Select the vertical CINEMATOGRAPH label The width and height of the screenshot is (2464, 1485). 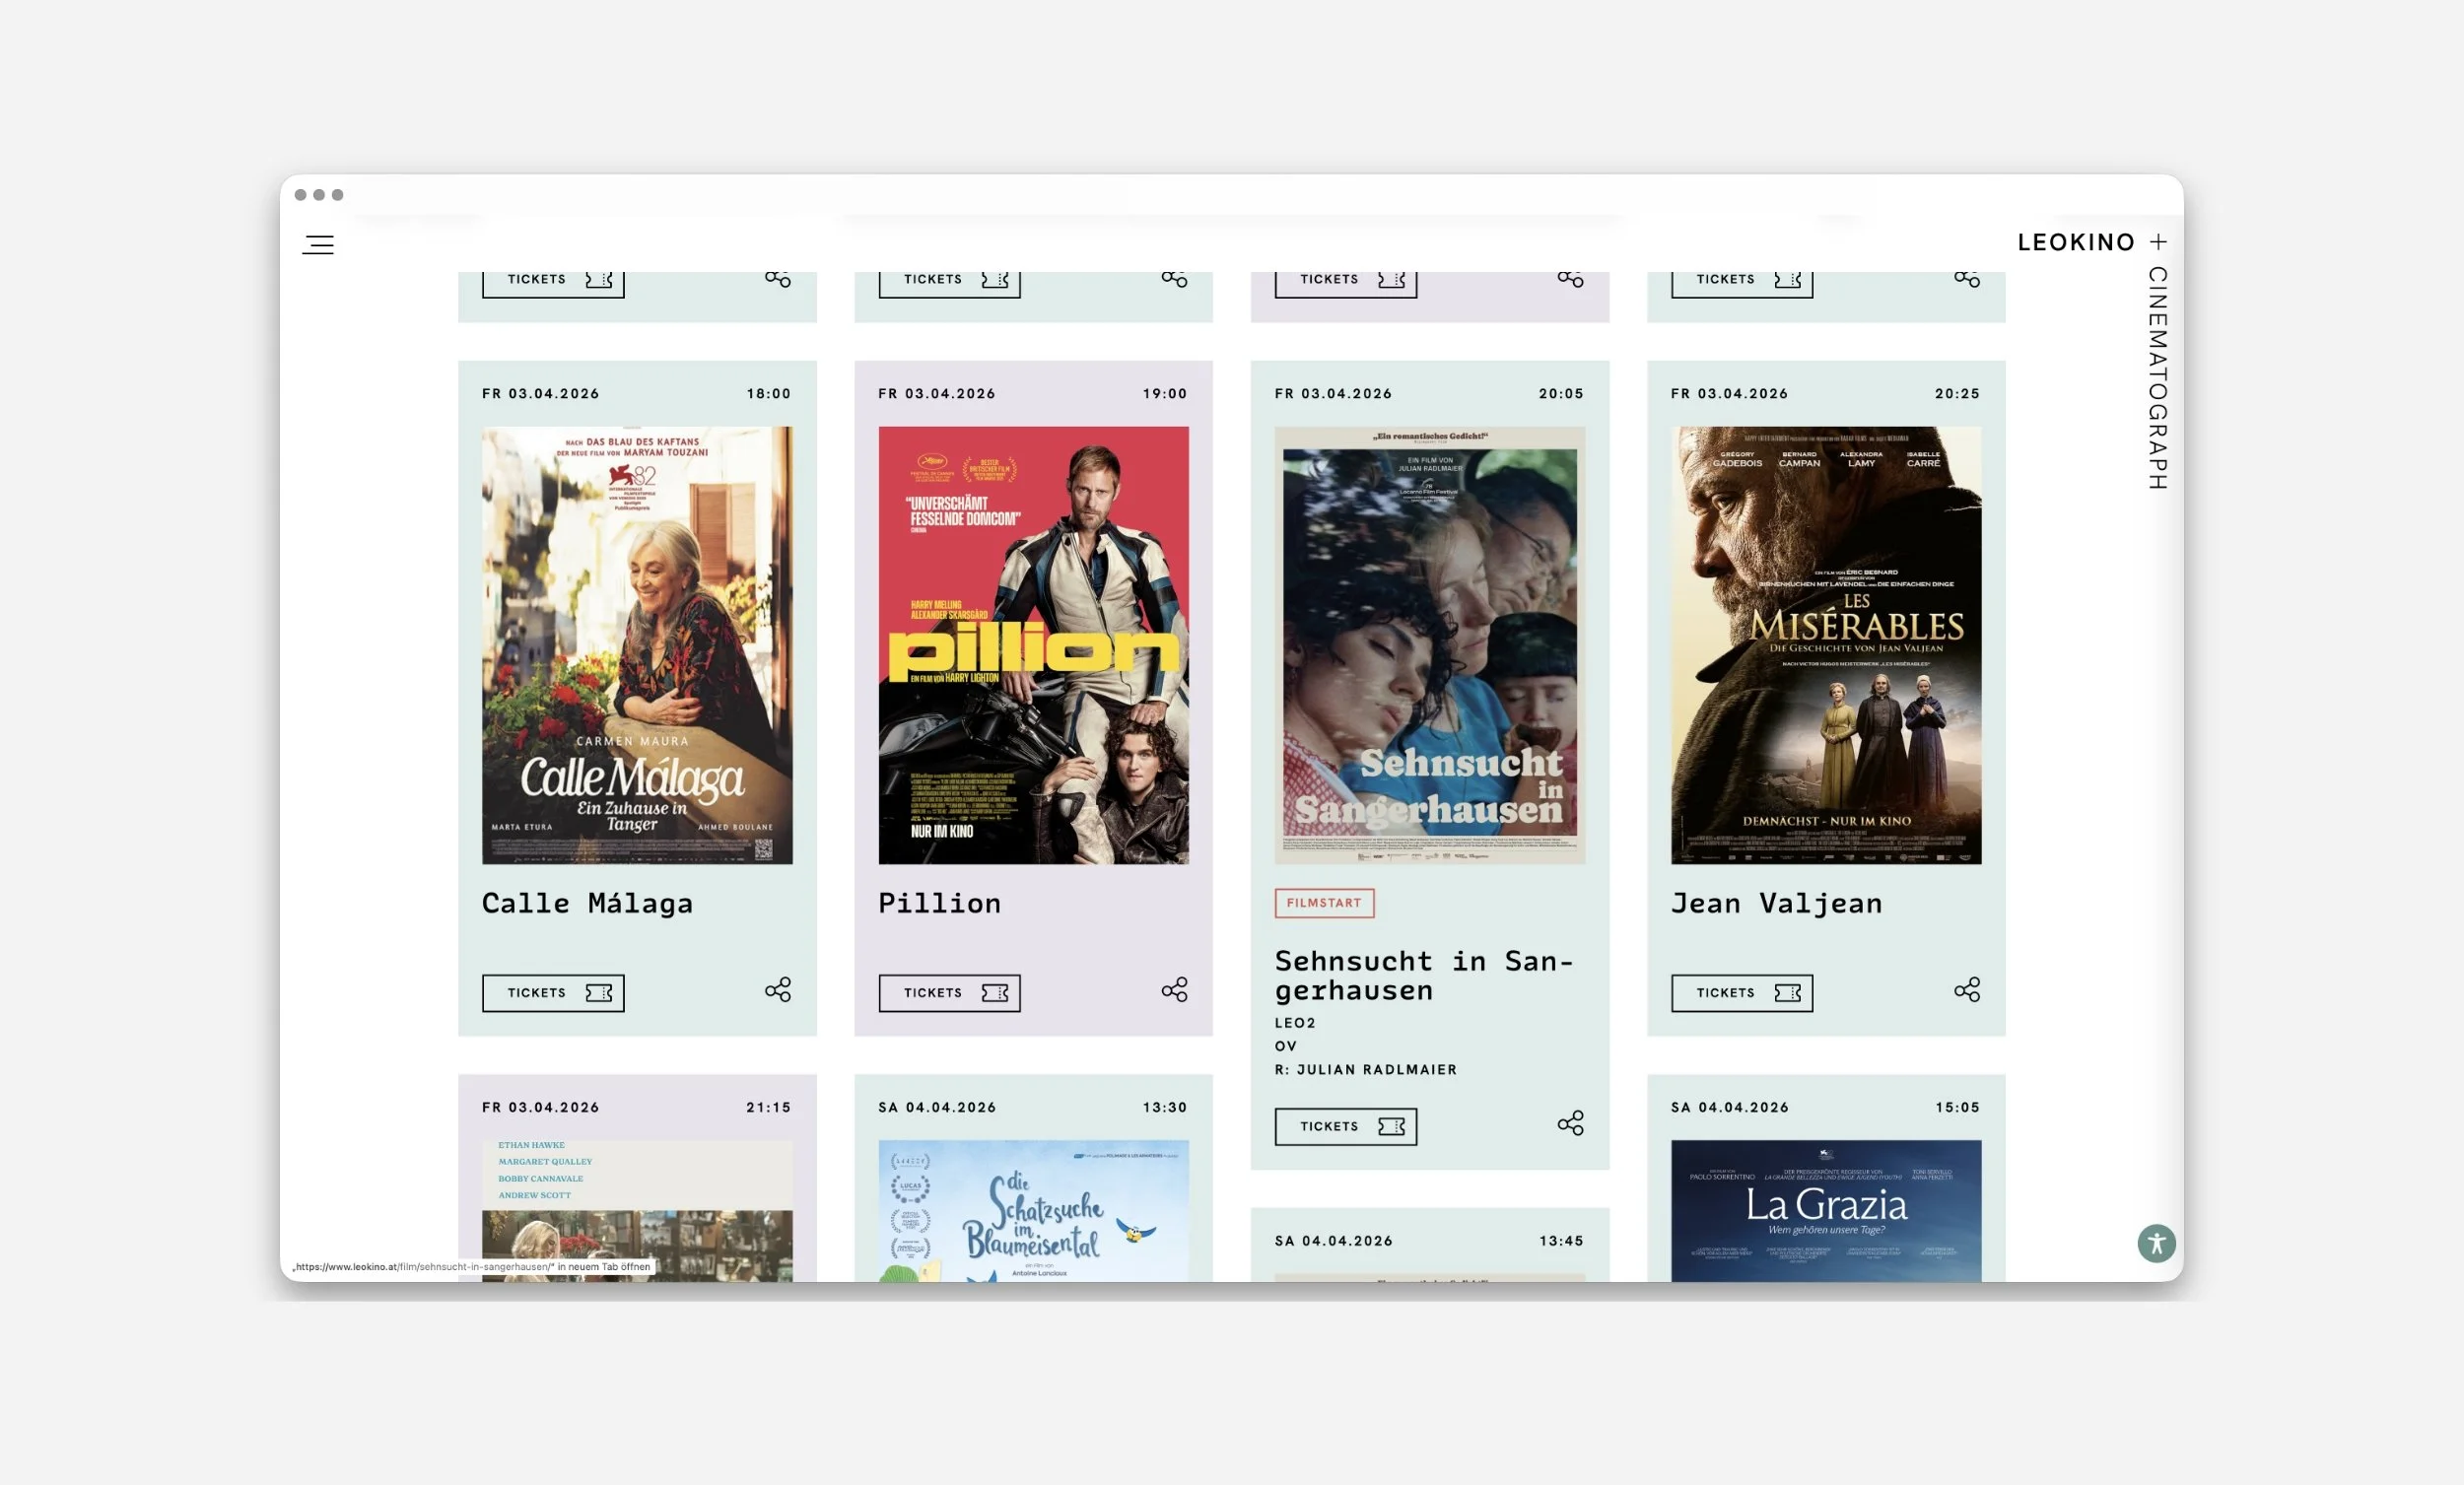(2157, 378)
